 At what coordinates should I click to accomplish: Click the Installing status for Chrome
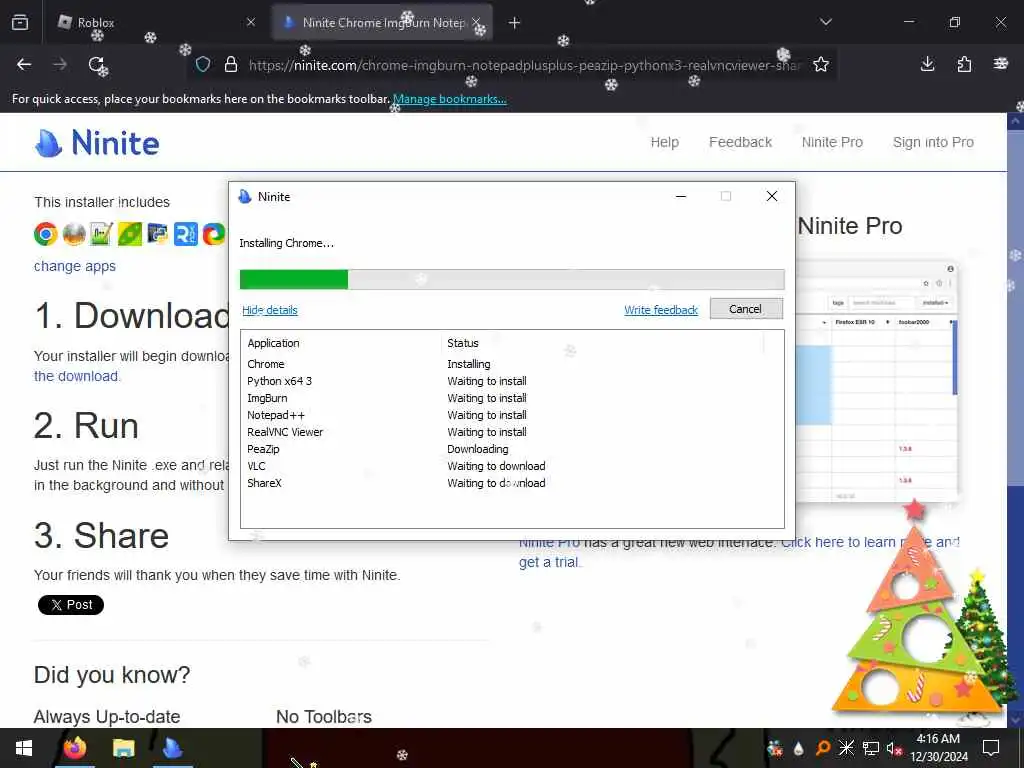(468, 364)
